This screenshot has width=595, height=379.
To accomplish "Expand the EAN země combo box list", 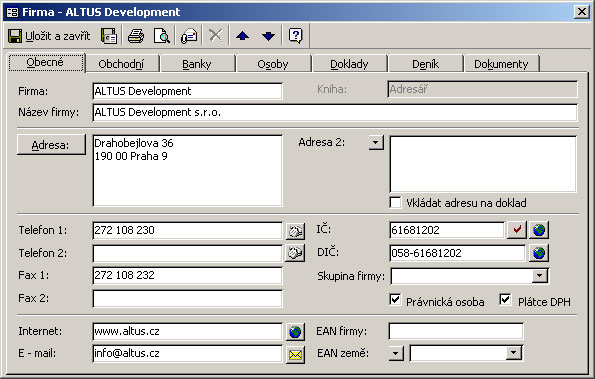I will pyautogui.click(x=513, y=353).
